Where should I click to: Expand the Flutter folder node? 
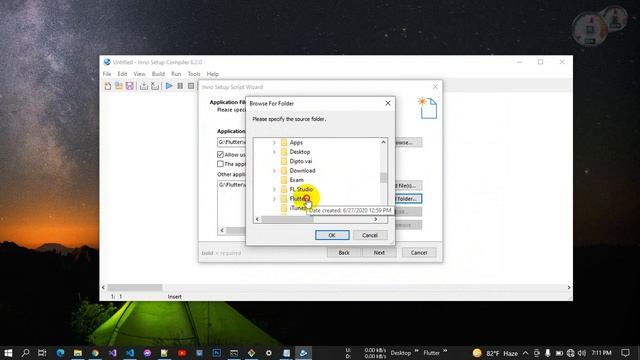[274, 199]
